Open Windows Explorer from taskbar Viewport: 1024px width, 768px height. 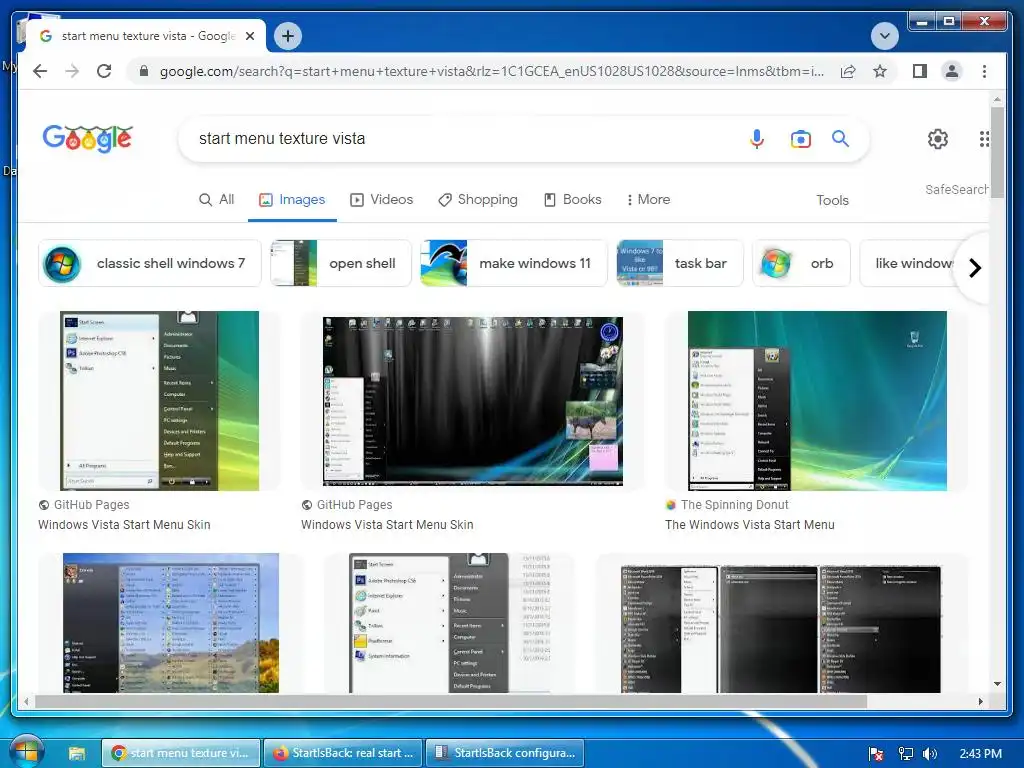pos(77,754)
